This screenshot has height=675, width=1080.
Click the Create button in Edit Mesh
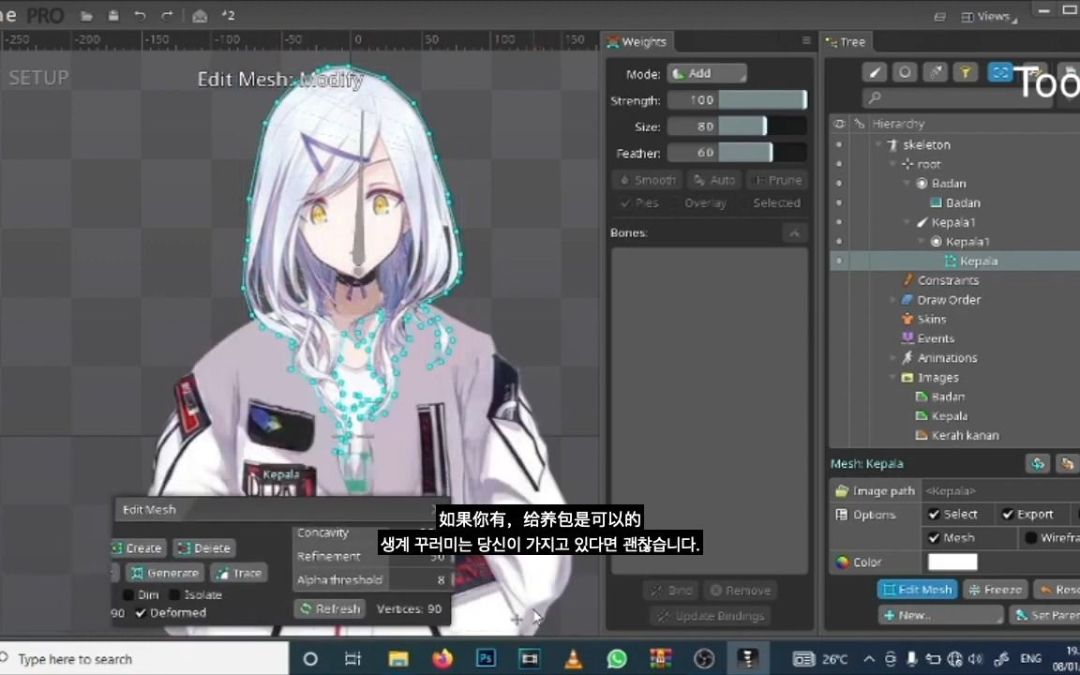138,548
